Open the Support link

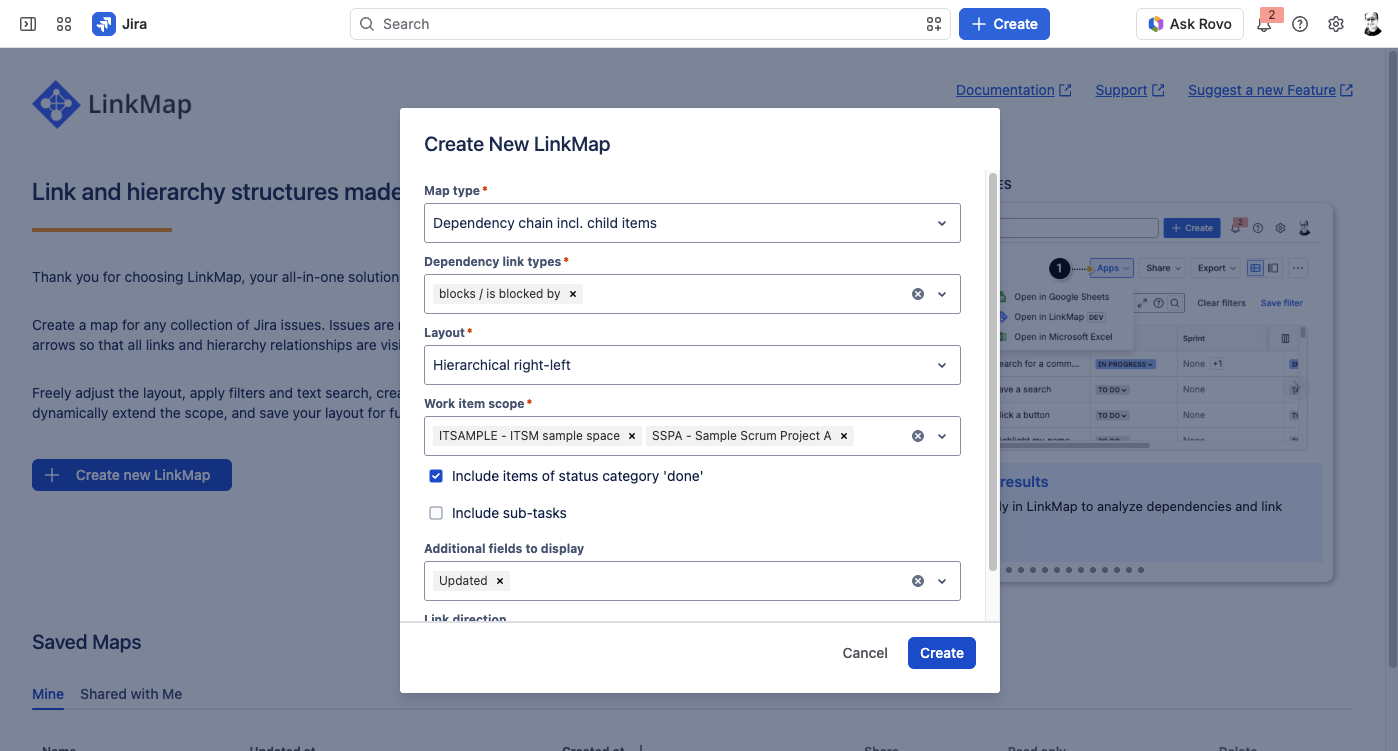(x=1129, y=90)
